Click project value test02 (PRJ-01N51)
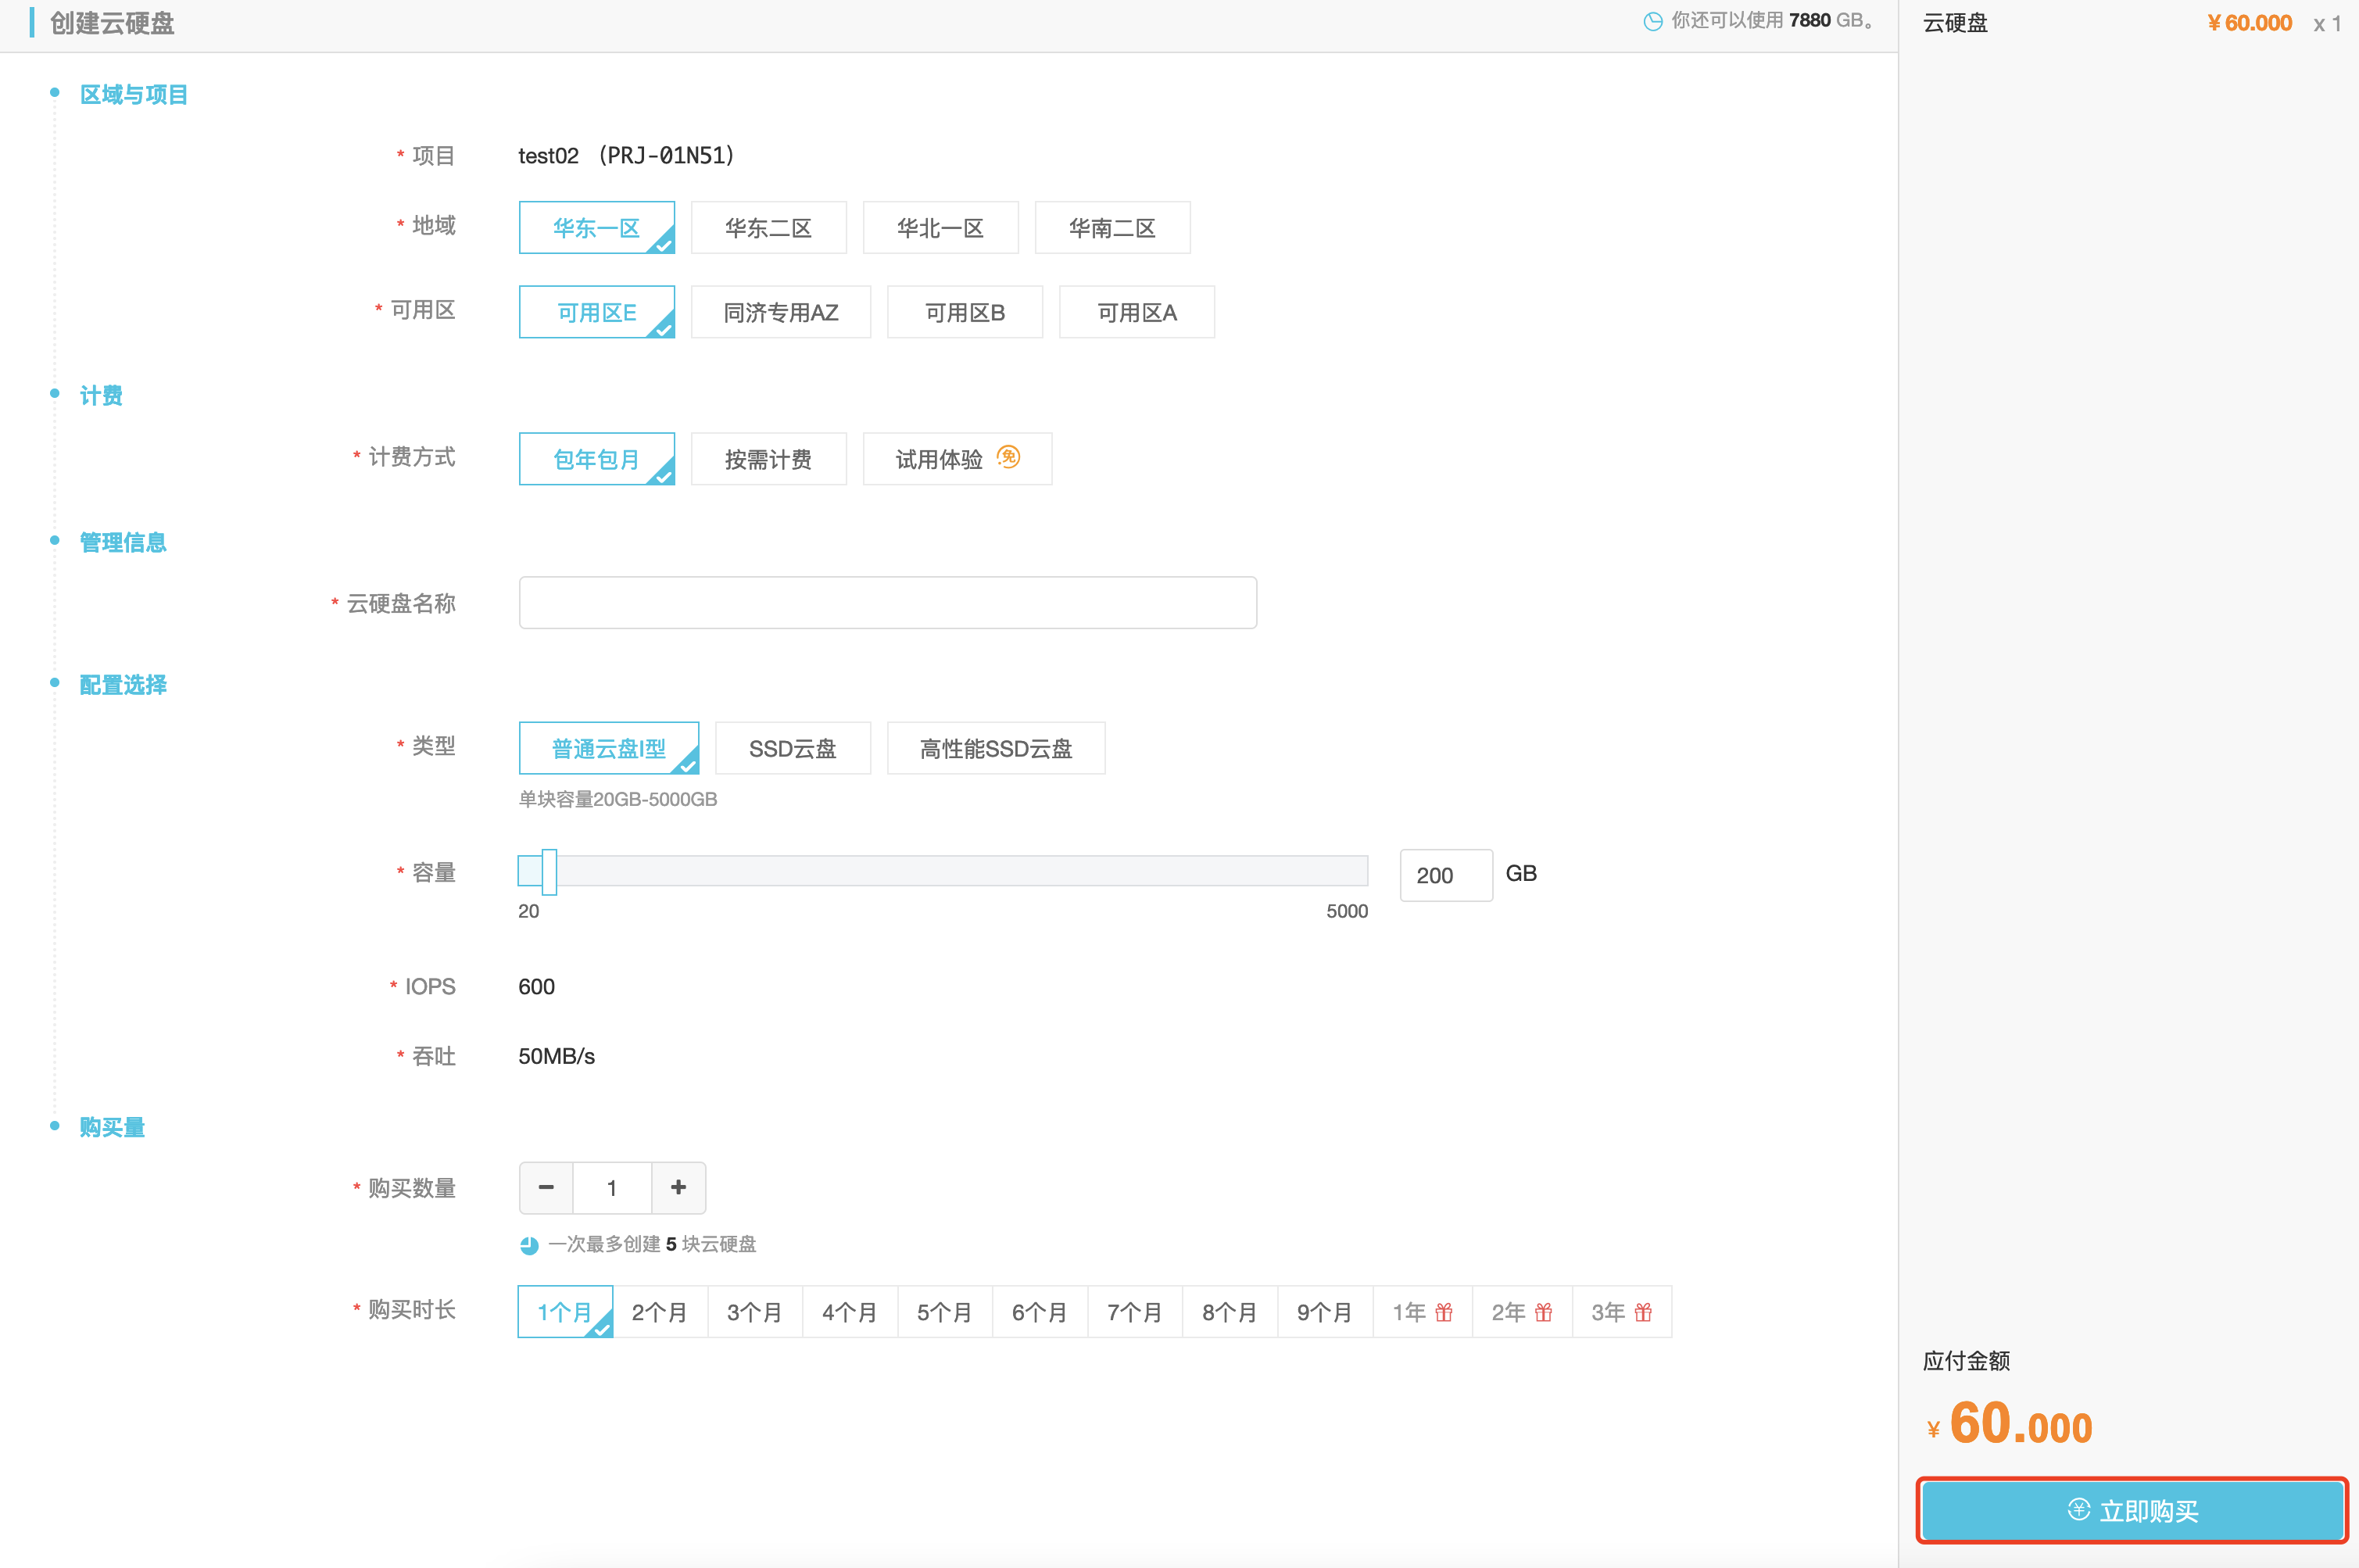This screenshot has width=2359, height=1568. 627,156
